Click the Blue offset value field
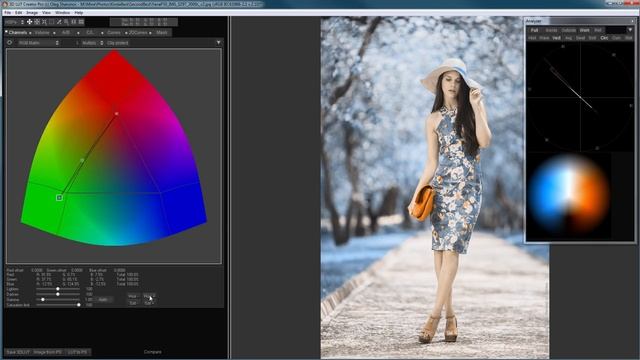Screen dimensions: 640x360 (120, 270)
